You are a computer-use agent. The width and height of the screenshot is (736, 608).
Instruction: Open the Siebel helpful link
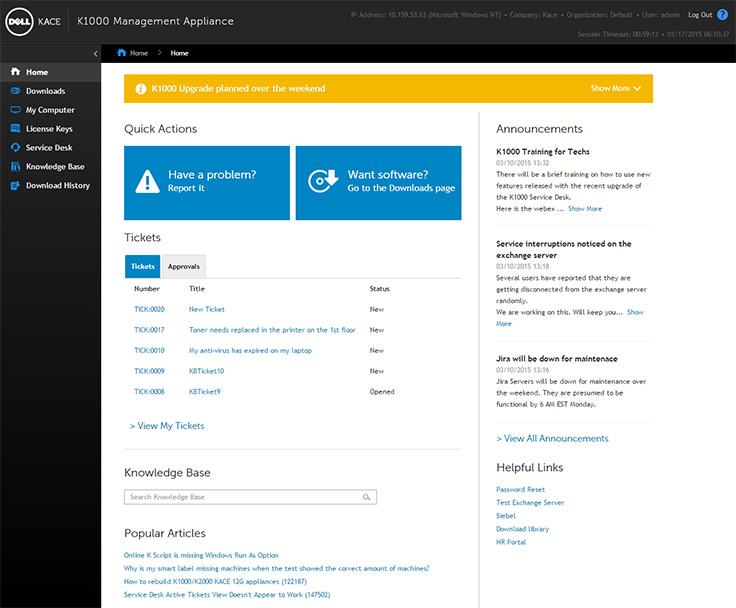pyautogui.click(x=506, y=516)
